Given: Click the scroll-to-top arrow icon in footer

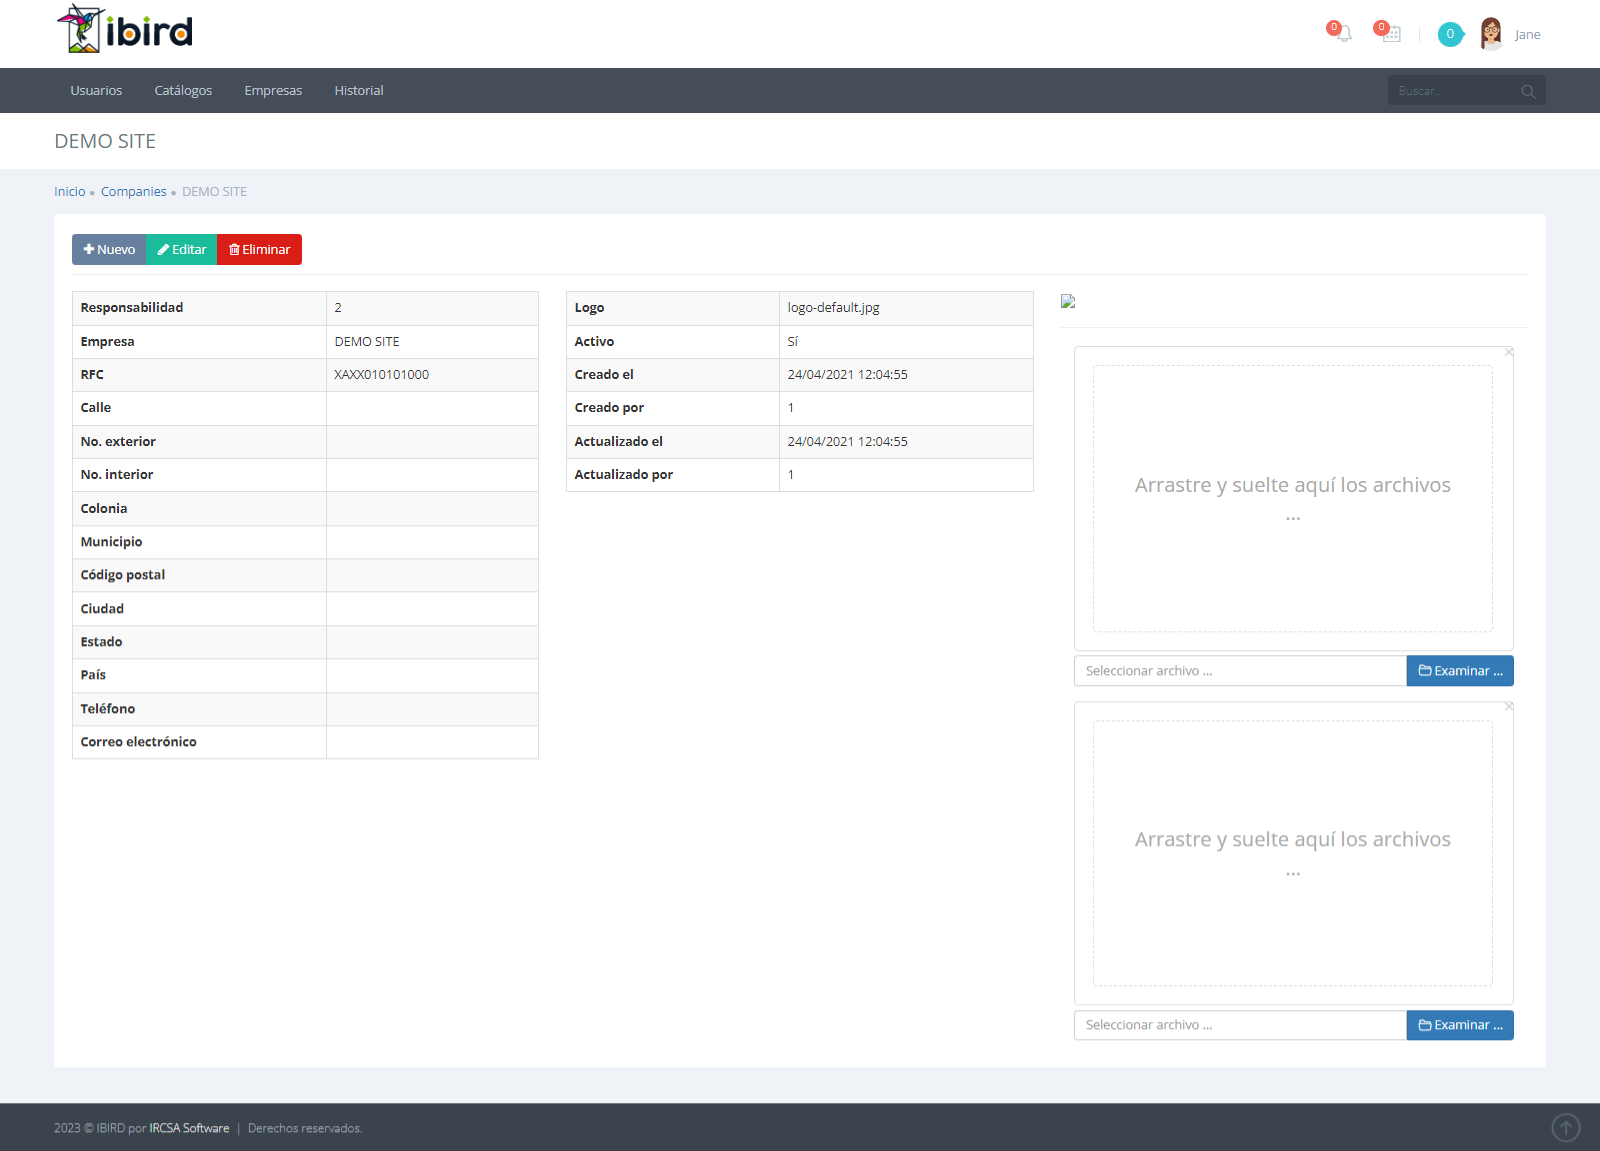Looking at the screenshot, I should pos(1565,1128).
